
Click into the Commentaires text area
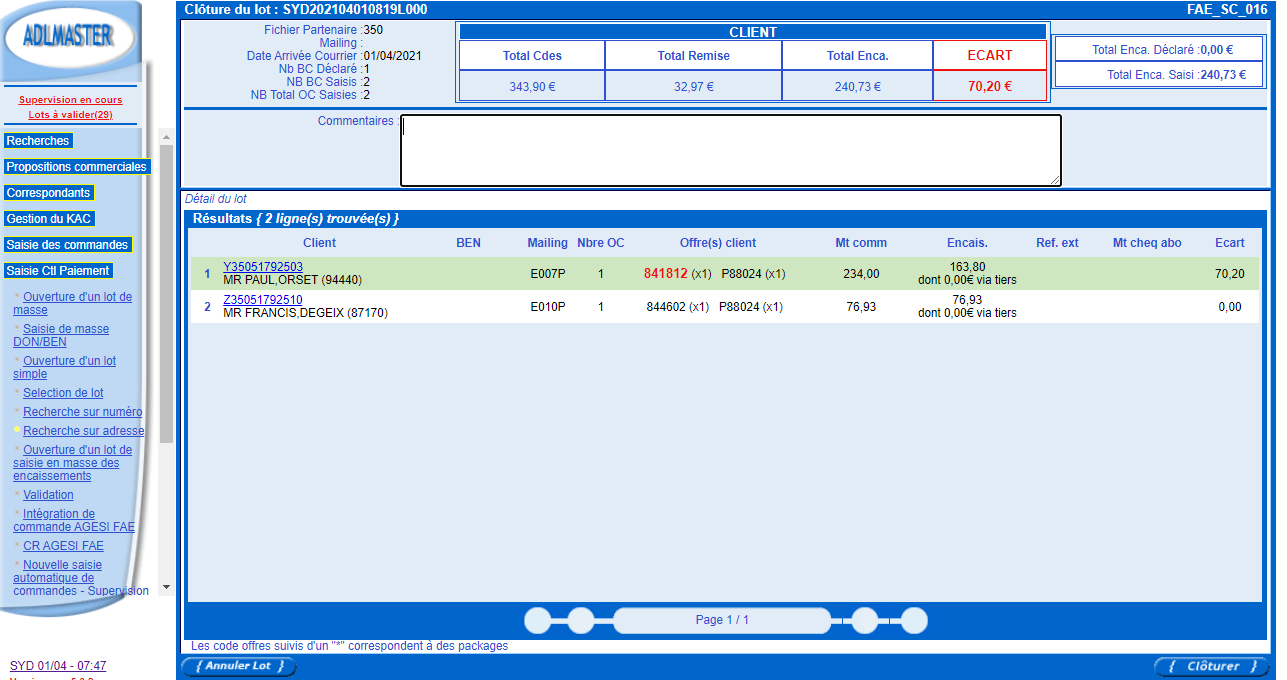(x=731, y=150)
